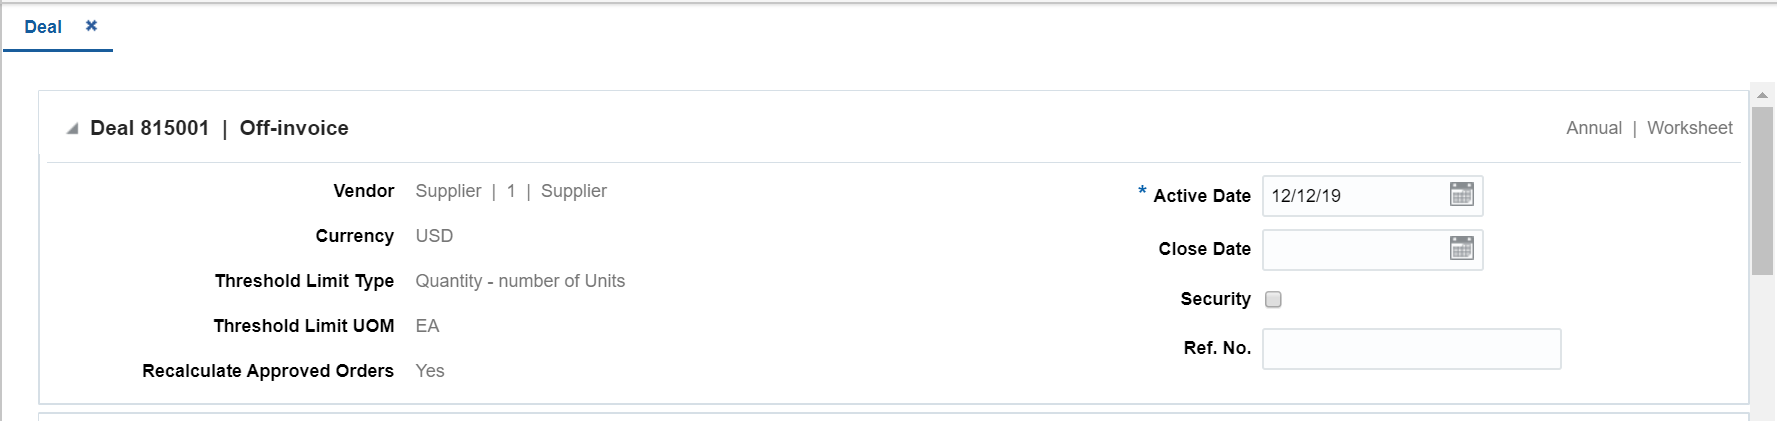Click the Quantity - number of Units value
The width and height of the screenshot is (1777, 421).
pyautogui.click(x=520, y=281)
